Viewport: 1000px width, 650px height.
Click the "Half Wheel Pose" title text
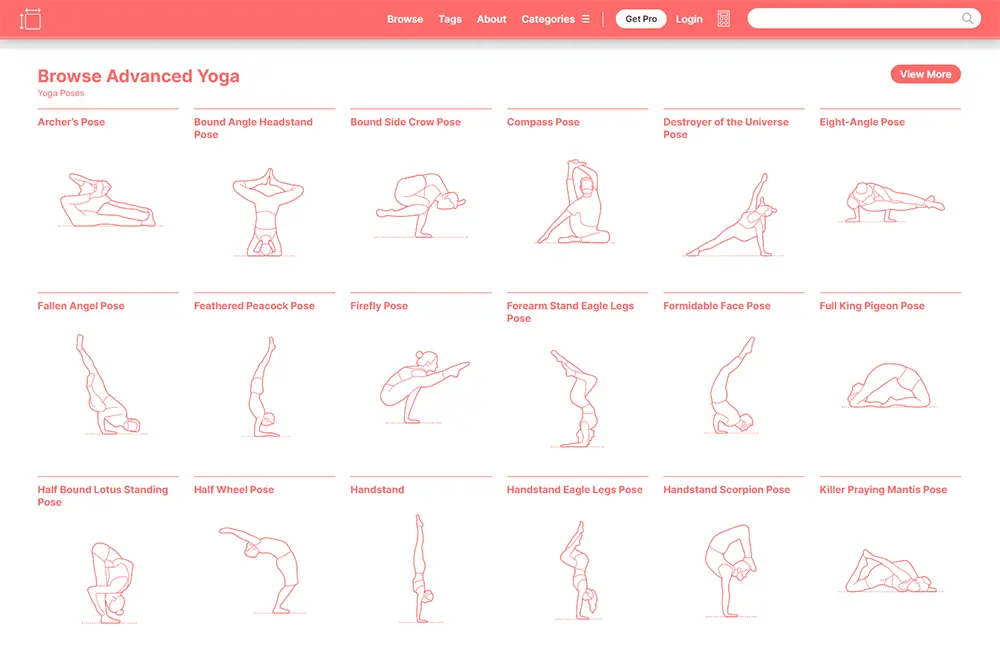pyautogui.click(x=234, y=489)
